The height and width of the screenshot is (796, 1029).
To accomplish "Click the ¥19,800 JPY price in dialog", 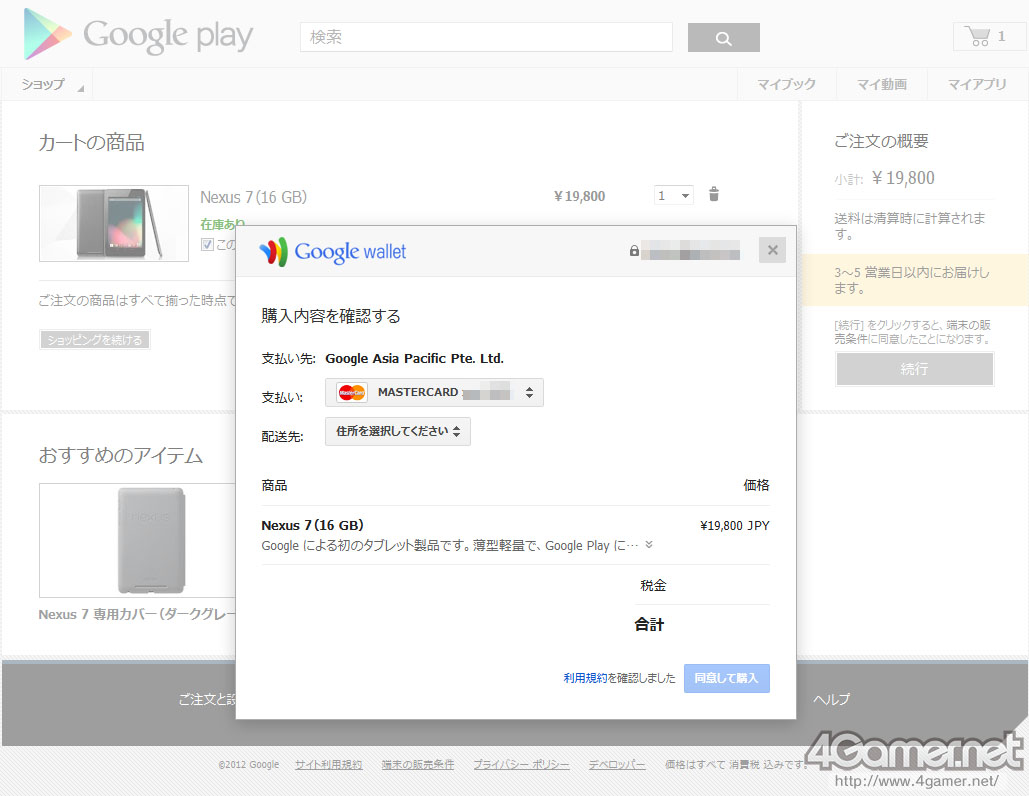I will [x=734, y=526].
